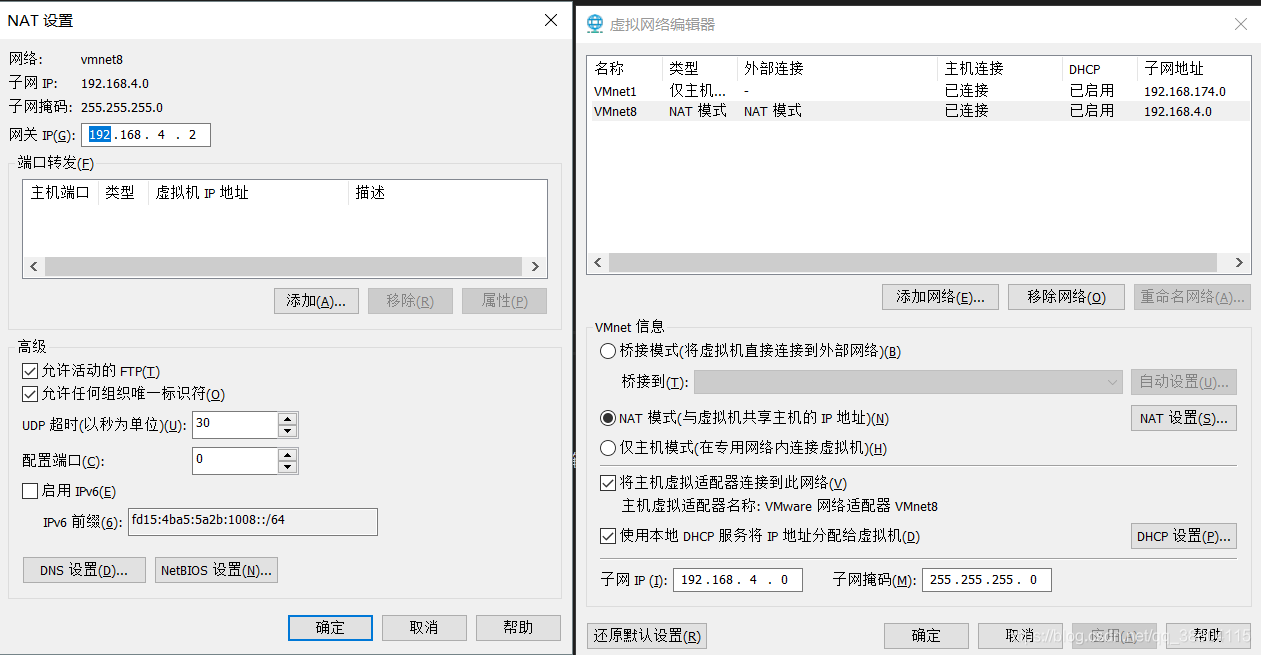
Task: Decrease UDP 超时 value with down arrow
Action: [x=288, y=431]
